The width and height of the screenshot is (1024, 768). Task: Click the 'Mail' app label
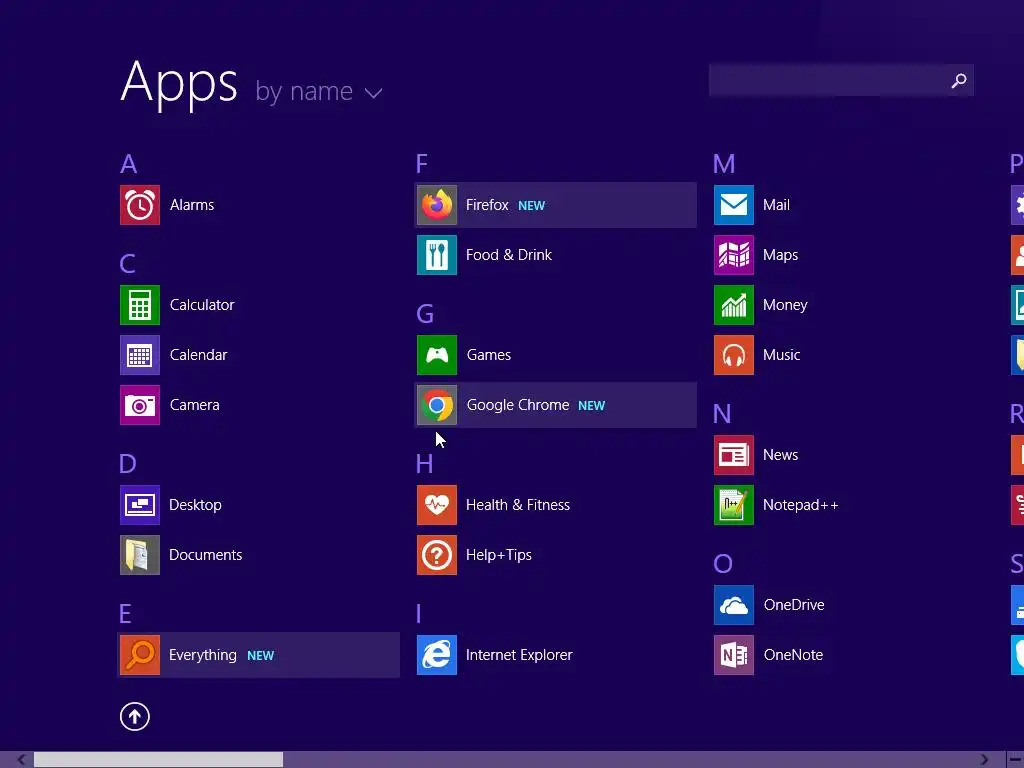(x=776, y=205)
